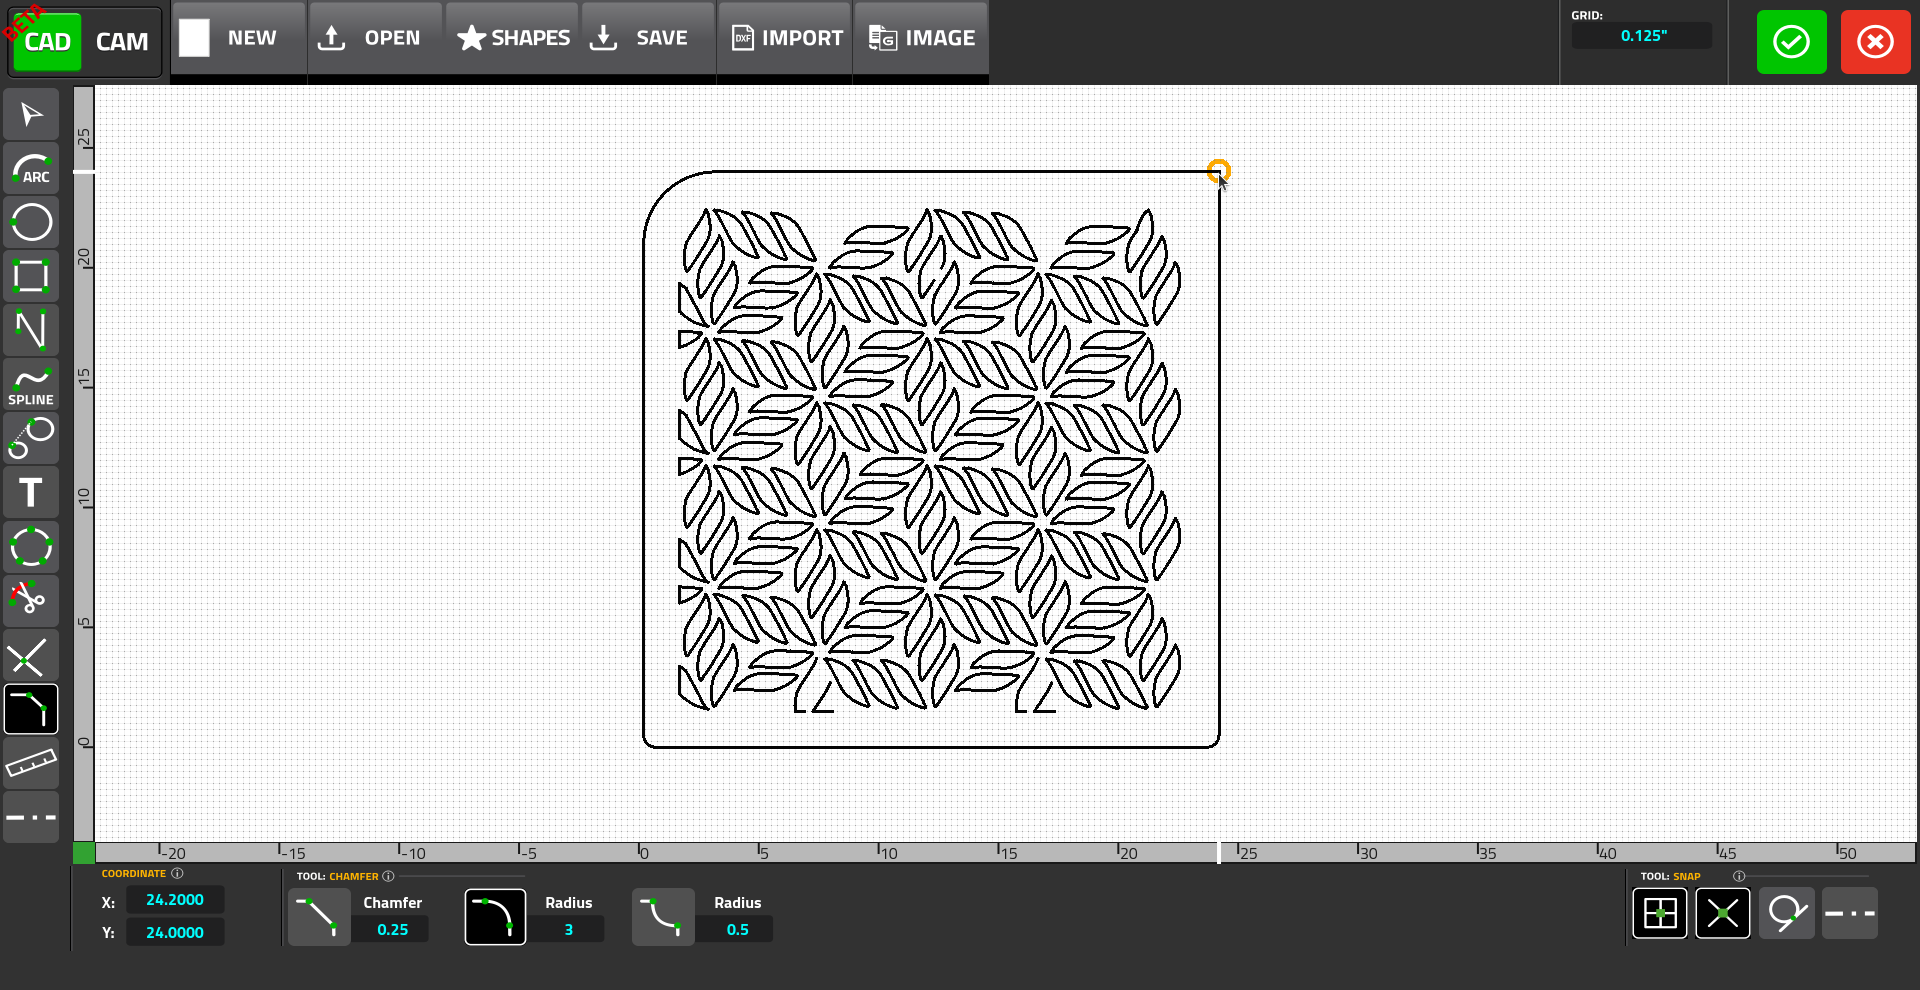
Task: Click the X coordinate input field
Action: pyautogui.click(x=175, y=899)
